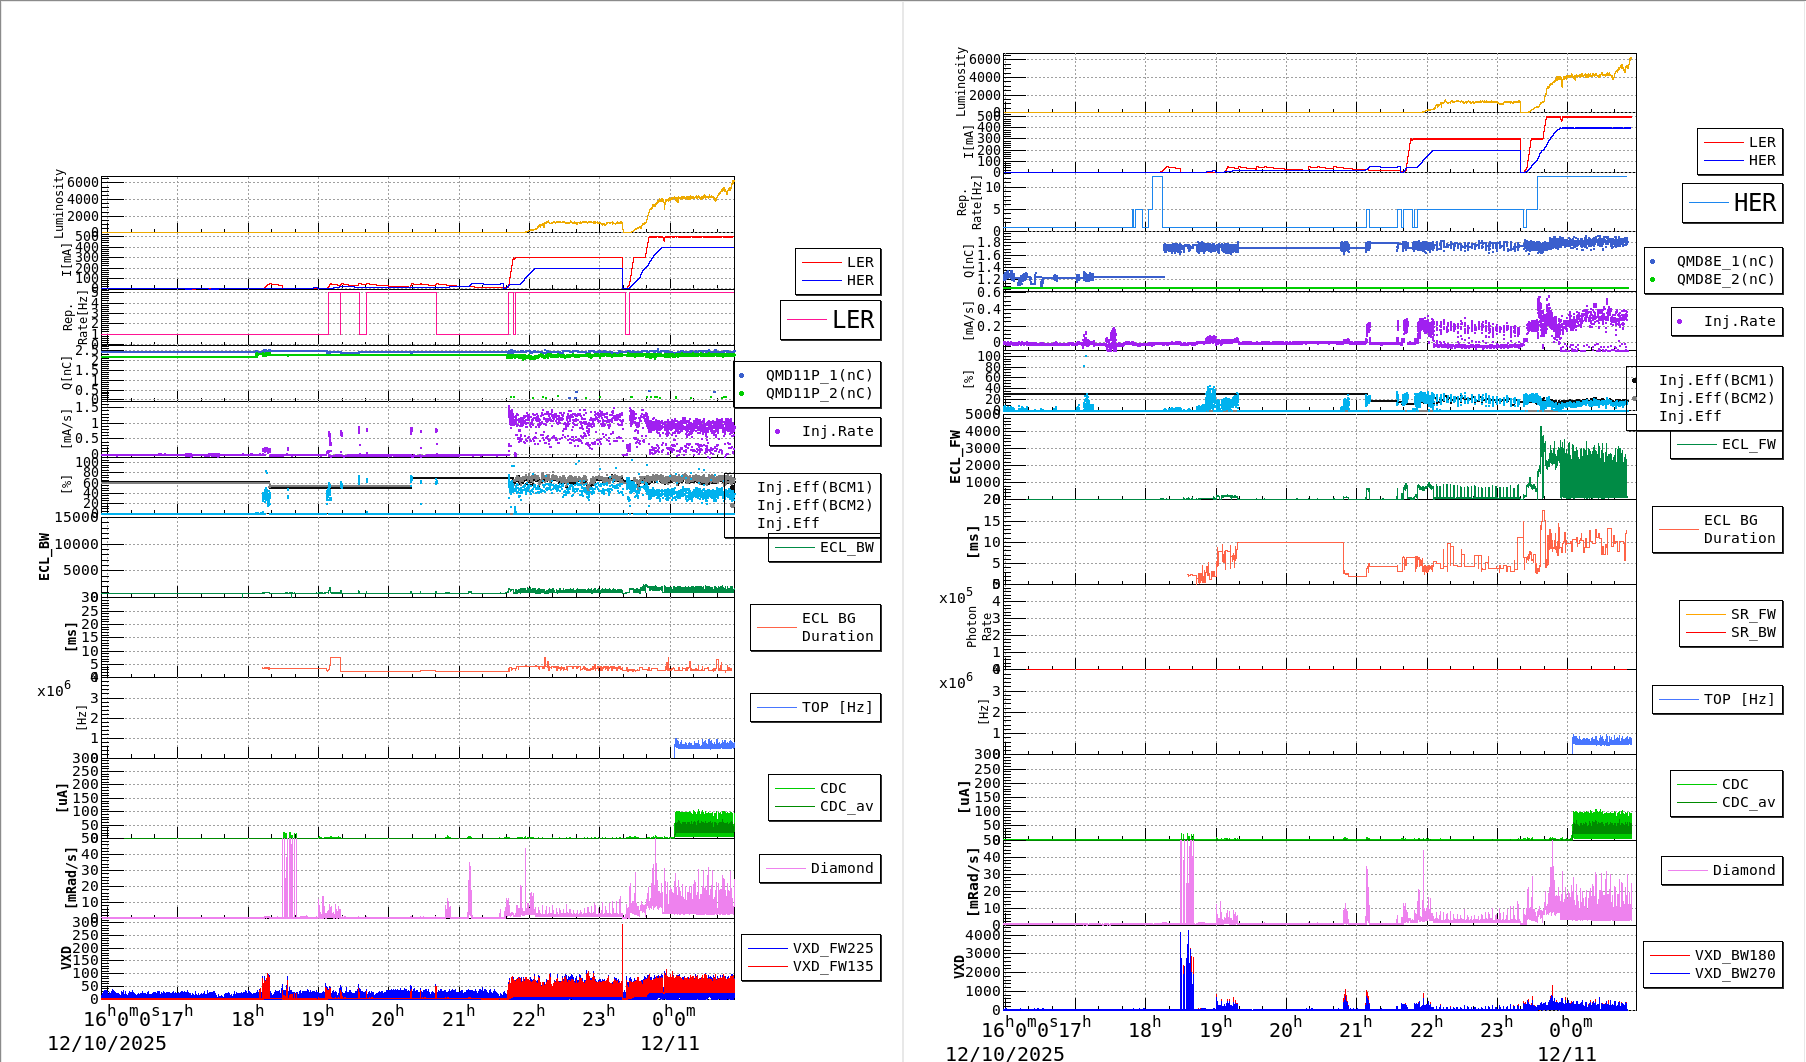
Task: Select the QMD11P_2(nC) legend entry
Action: 818,393
